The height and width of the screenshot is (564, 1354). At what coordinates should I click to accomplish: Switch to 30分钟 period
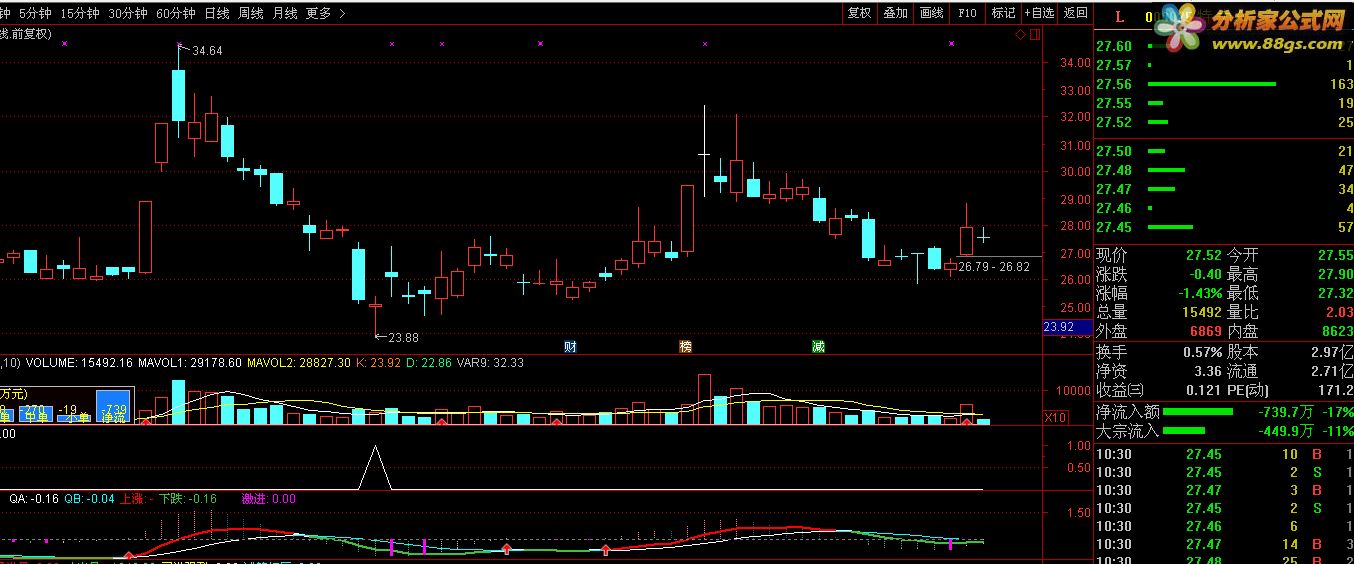128,13
